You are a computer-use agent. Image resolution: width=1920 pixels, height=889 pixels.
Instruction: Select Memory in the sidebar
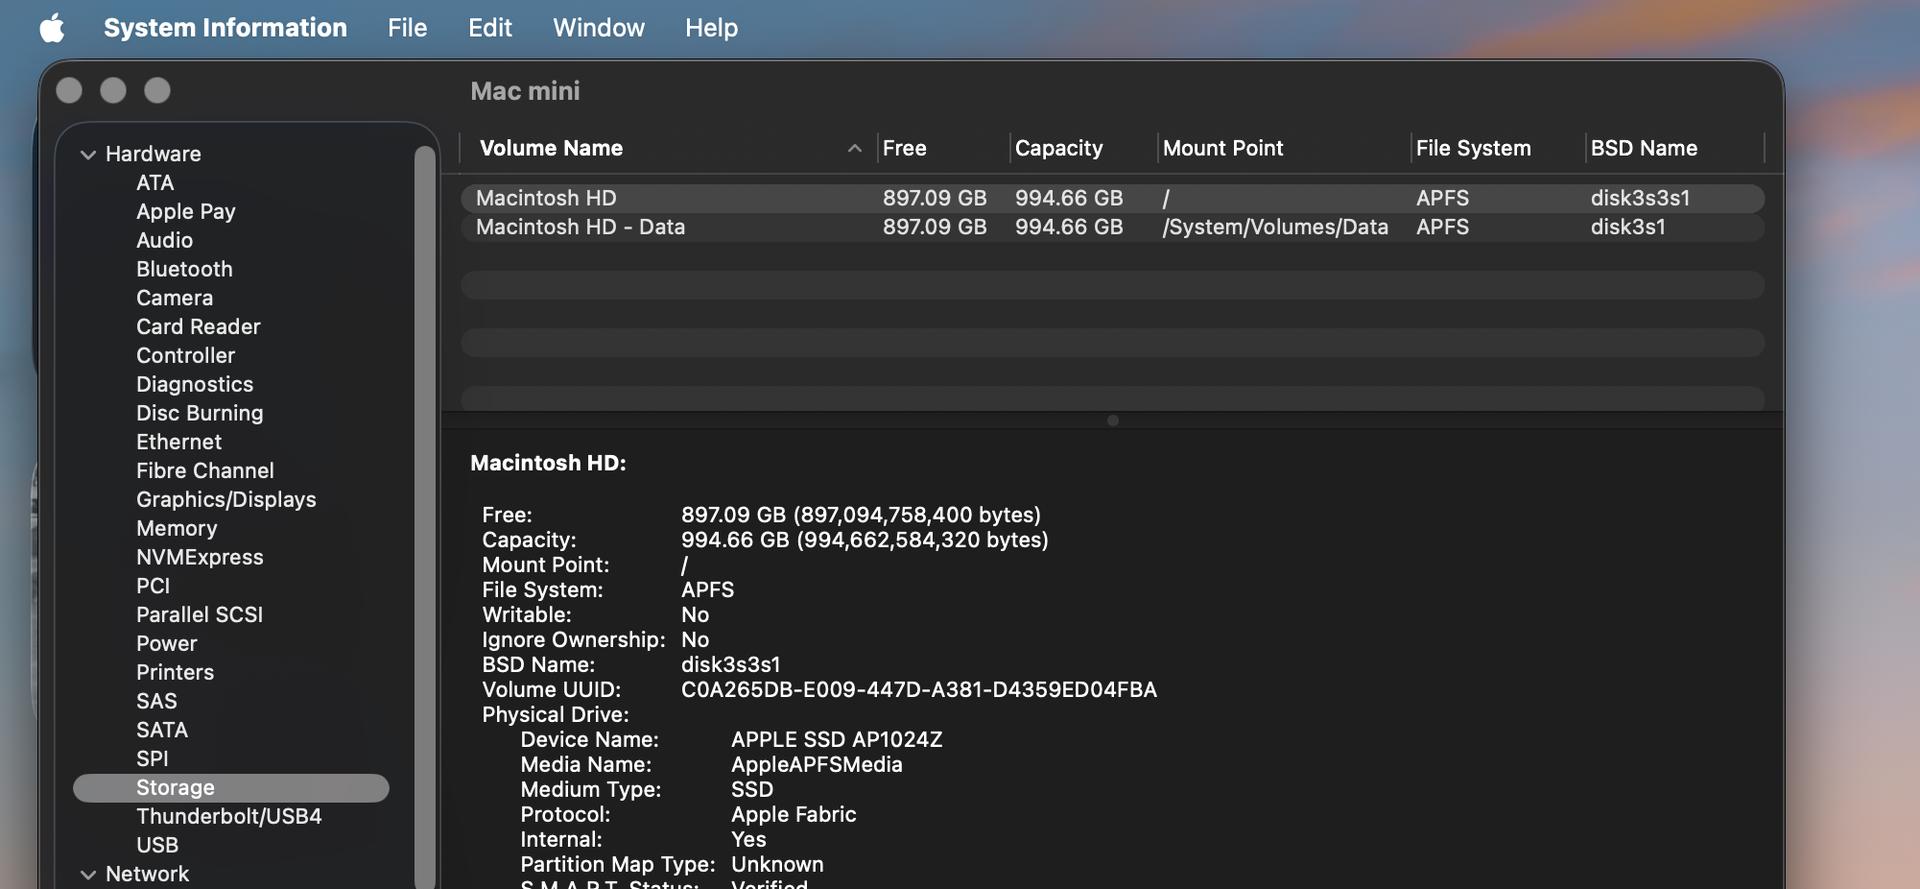177,529
